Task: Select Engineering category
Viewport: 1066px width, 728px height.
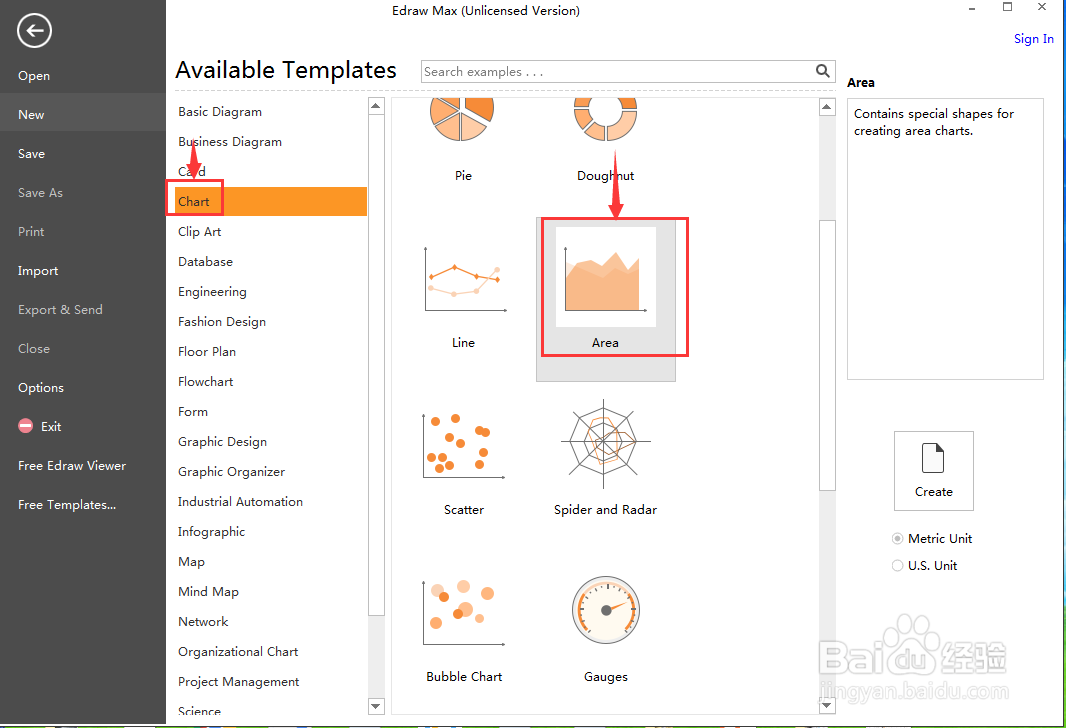Action: click(x=212, y=292)
